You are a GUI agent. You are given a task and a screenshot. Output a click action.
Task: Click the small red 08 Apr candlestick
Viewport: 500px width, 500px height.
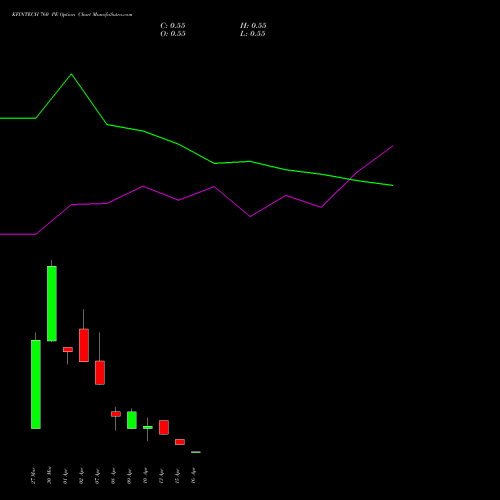(116, 414)
